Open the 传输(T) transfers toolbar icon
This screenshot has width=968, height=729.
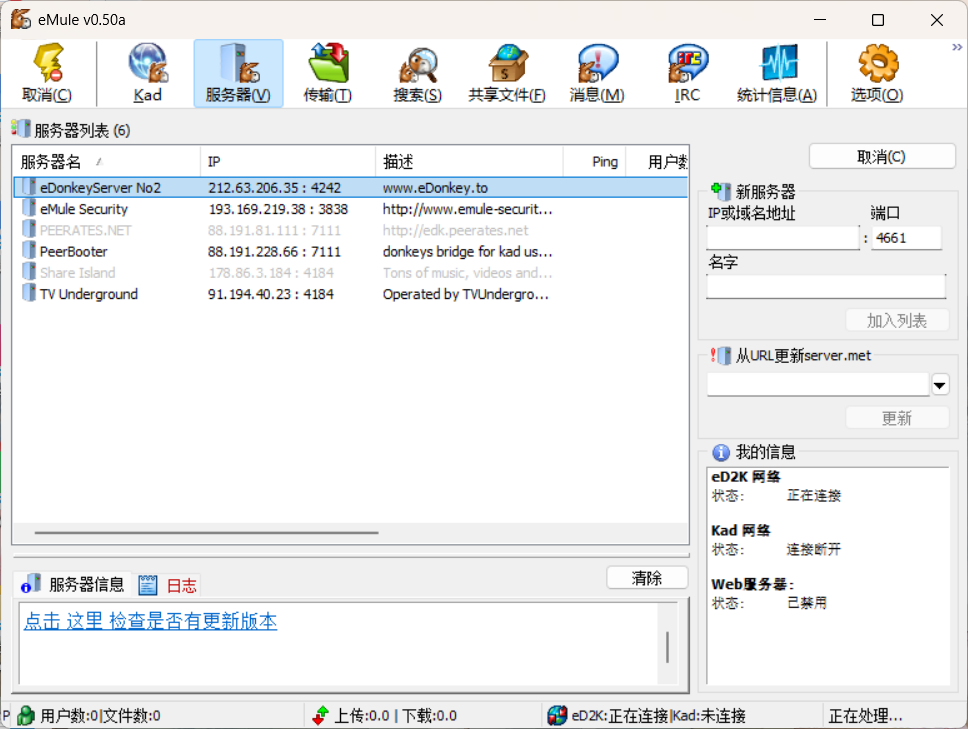tap(328, 73)
